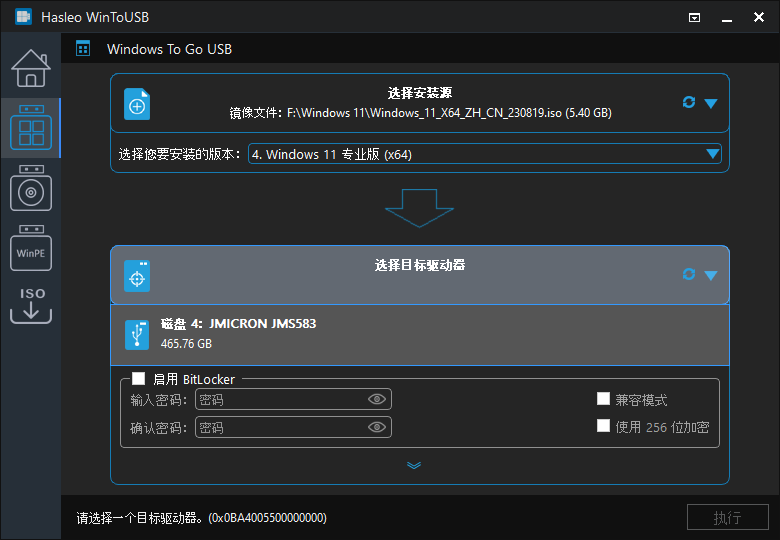Viewport: 780px width, 540px height.
Task: Click the status message 请选择一个目标驱动器
Action: [201, 518]
